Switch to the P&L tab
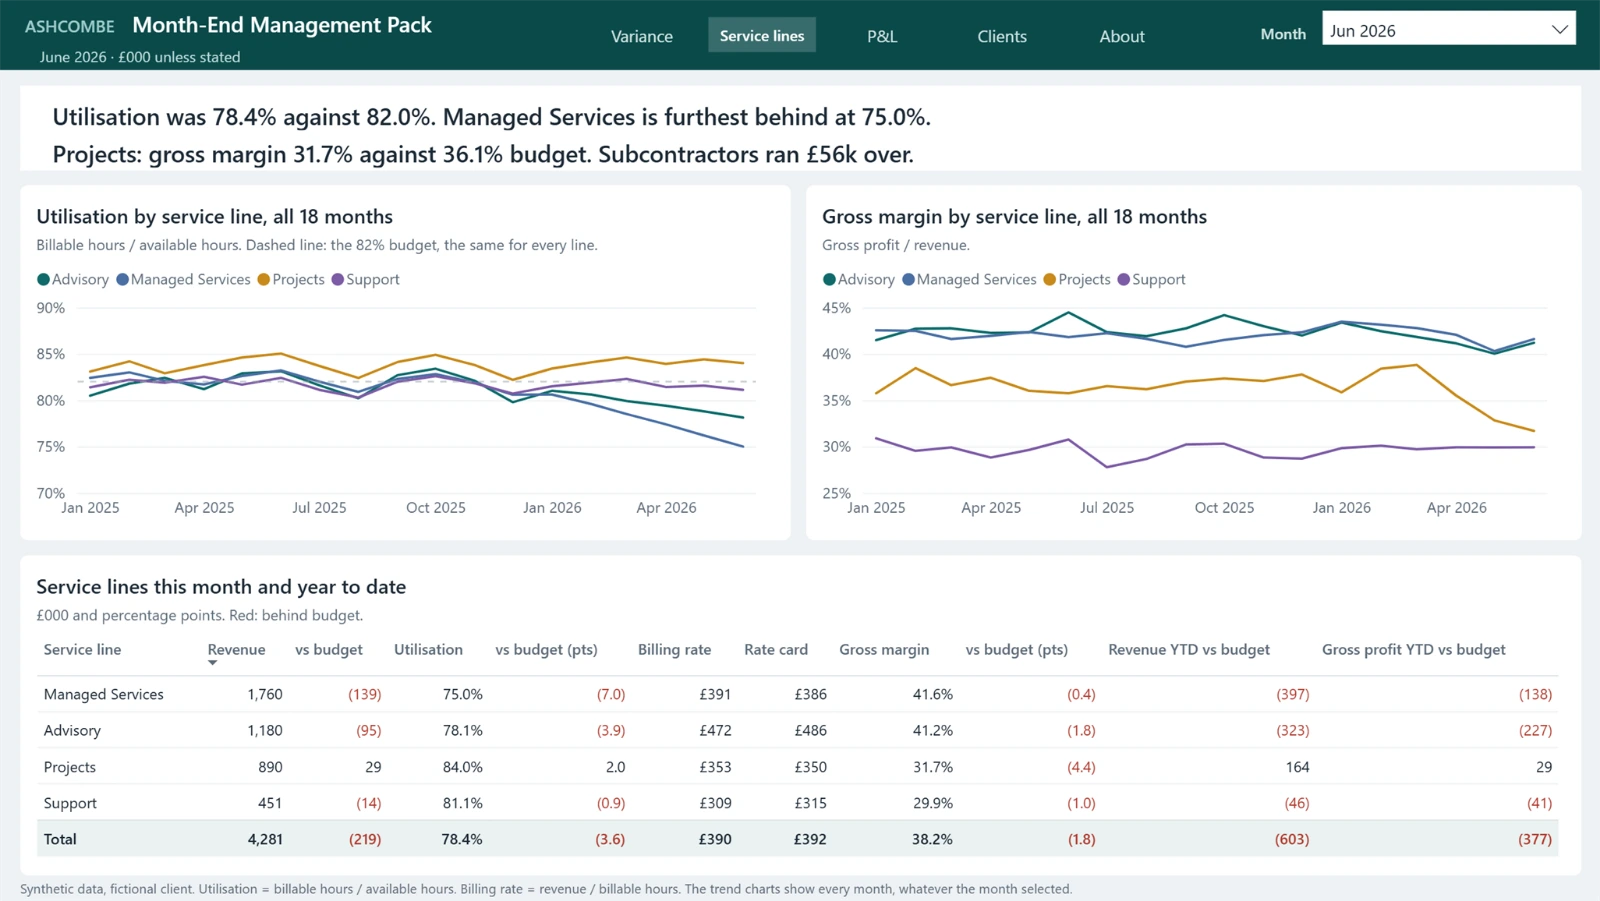The width and height of the screenshot is (1600, 901). pos(882,36)
